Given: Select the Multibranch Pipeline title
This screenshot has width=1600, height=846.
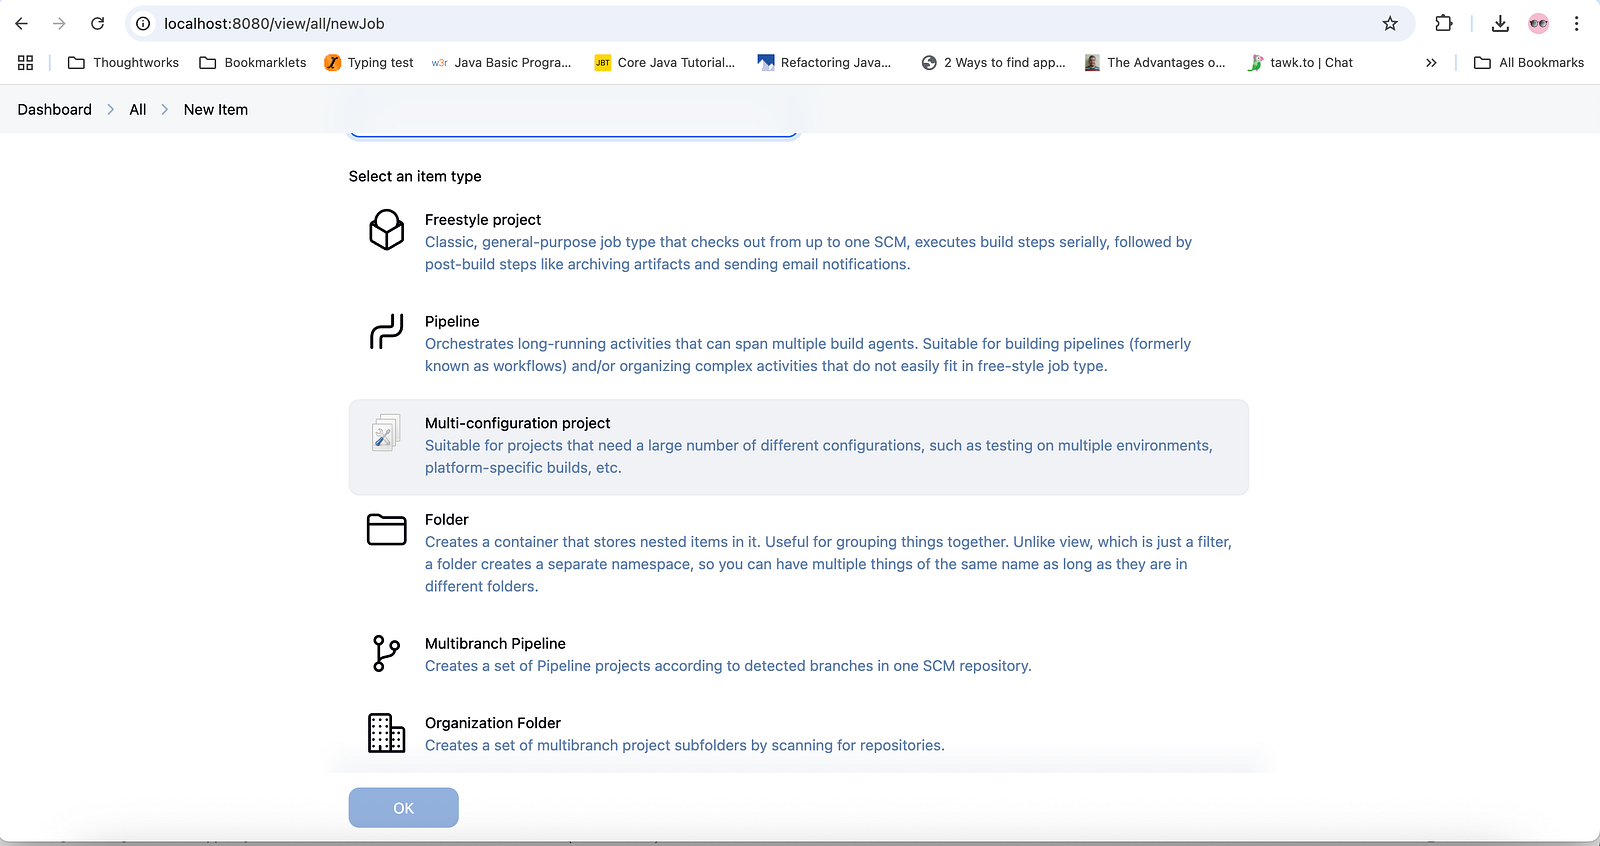Looking at the screenshot, I should pos(495,644).
